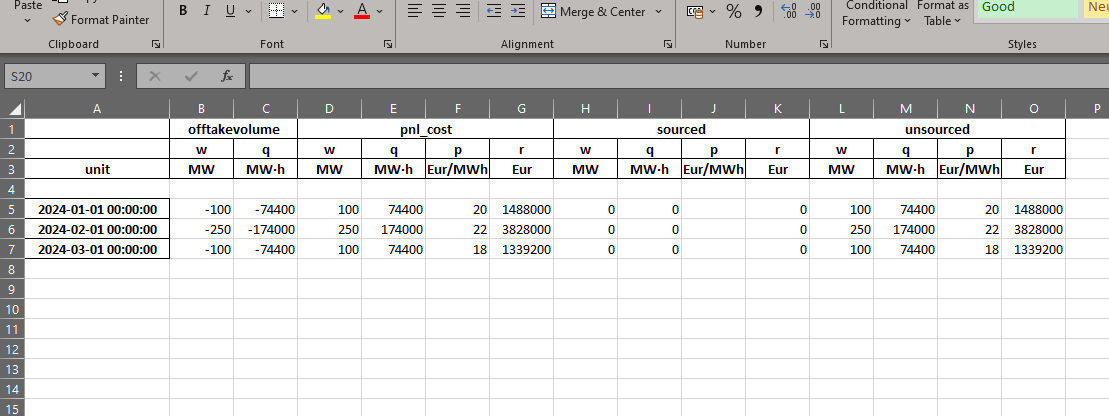Open accounting format dropdown arrow

pyautogui.click(x=712, y=11)
